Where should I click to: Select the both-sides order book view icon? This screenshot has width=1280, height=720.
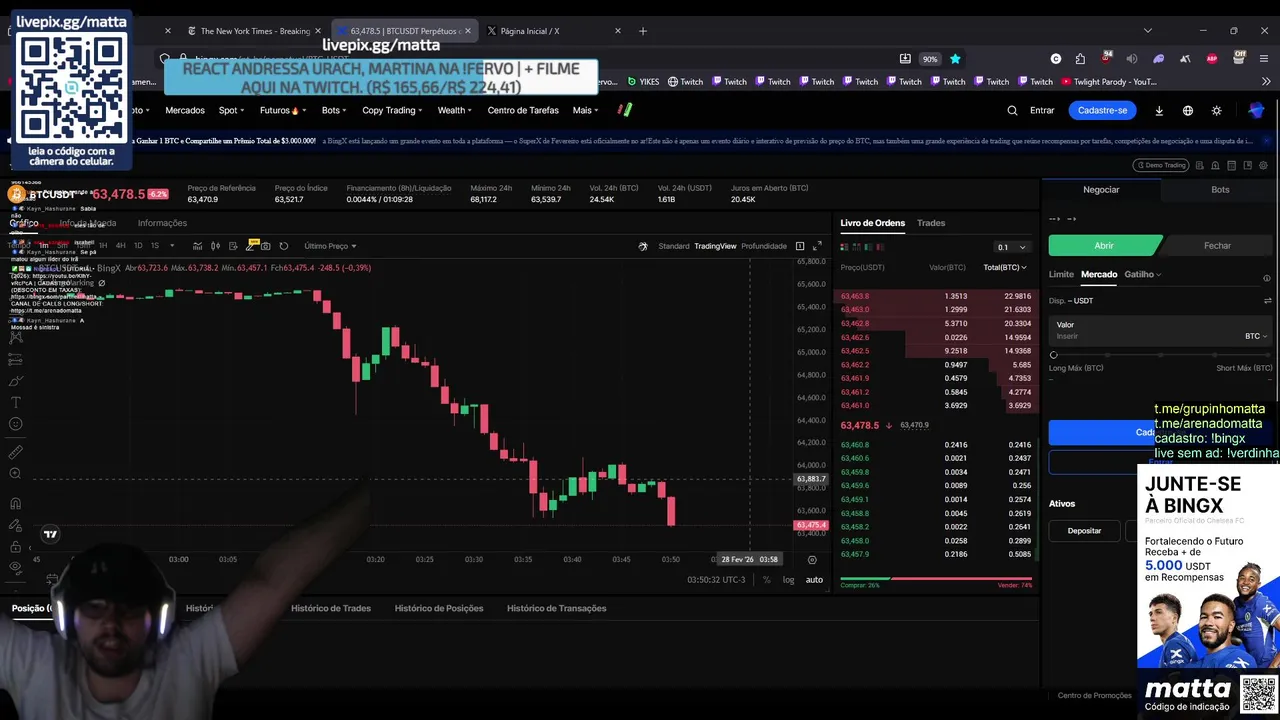[844, 247]
